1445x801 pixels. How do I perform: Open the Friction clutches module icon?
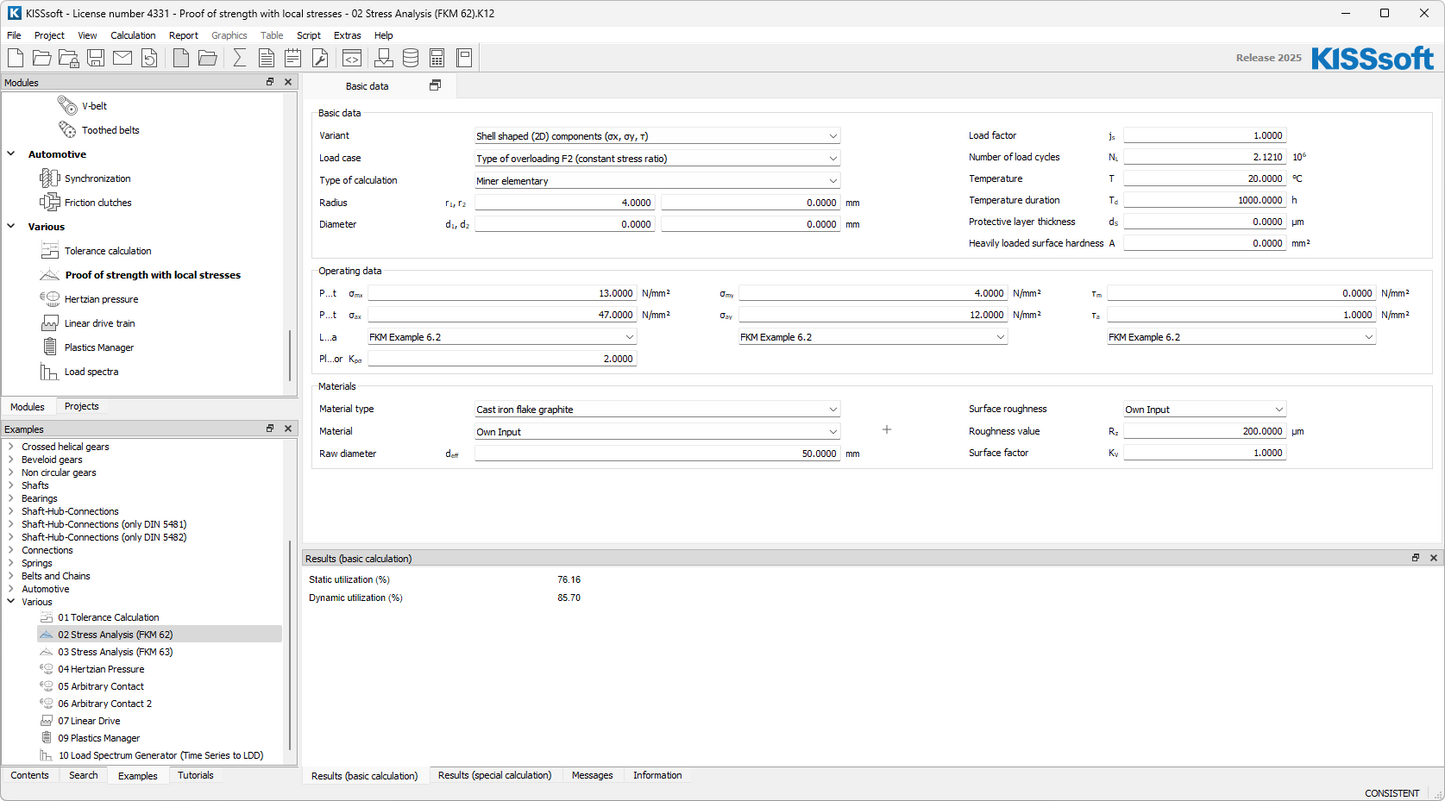[x=49, y=203]
